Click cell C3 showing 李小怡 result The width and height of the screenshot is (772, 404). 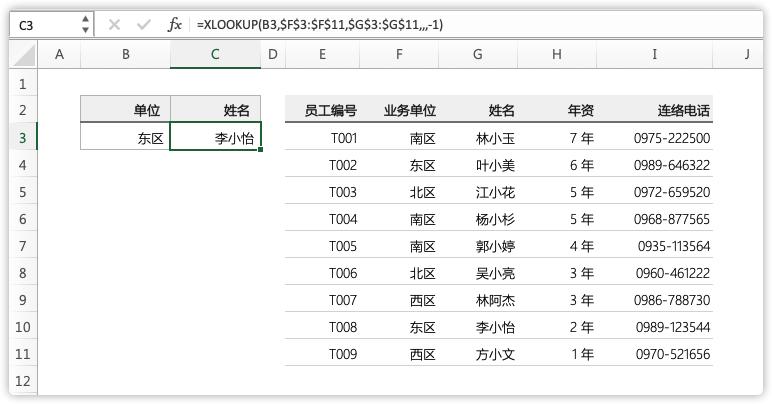(x=215, y=136)
